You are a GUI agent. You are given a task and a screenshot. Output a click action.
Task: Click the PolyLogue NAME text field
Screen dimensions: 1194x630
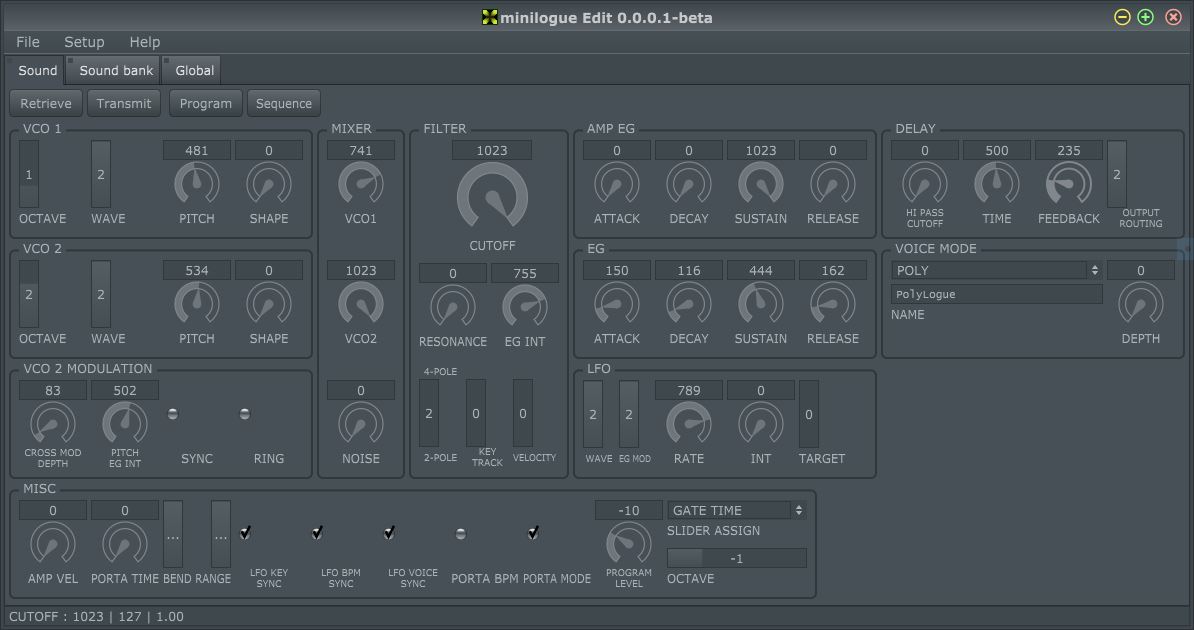[x=997, y=294]
